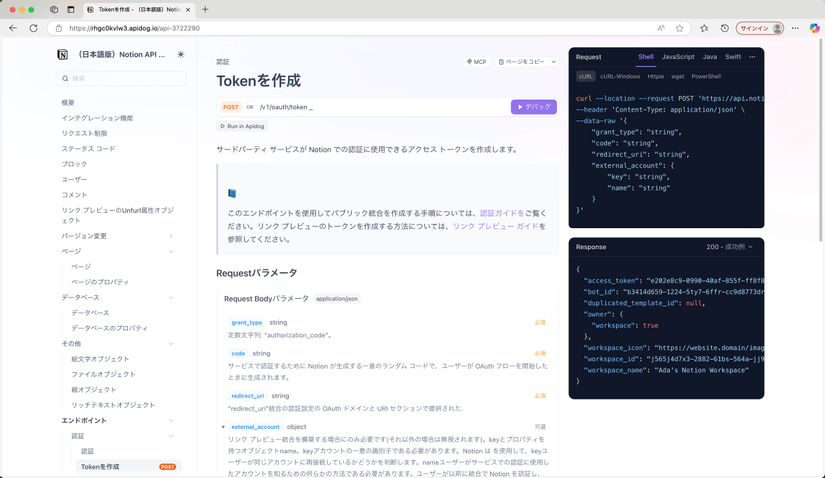The width and height of the screenshot is (825, 478).
Task: Open コメント in the sidebar
Action: [x=74, y=195]
